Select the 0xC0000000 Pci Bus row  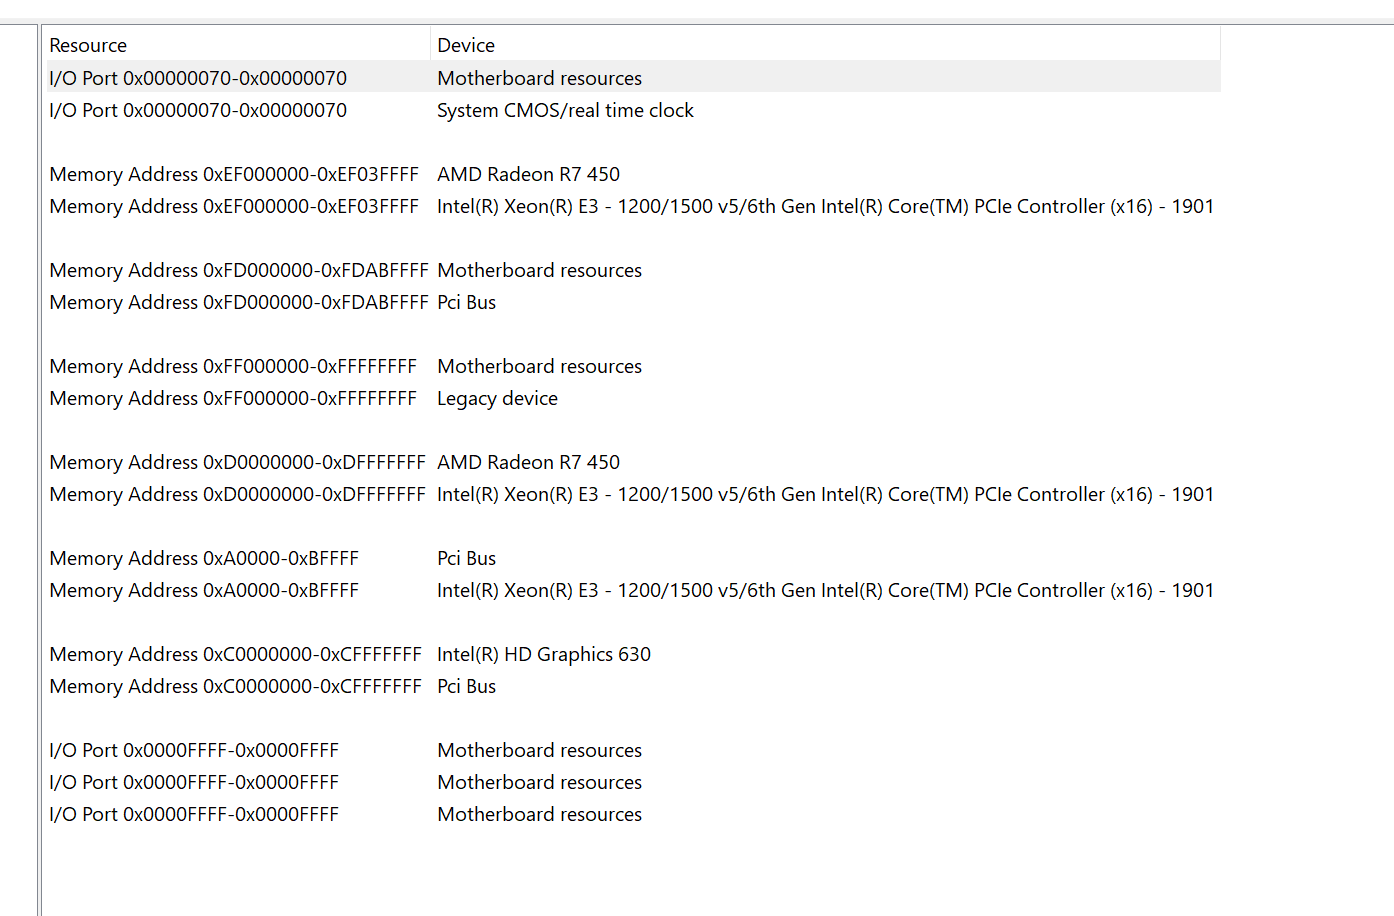pyautogui.click(x=235, y=686)
